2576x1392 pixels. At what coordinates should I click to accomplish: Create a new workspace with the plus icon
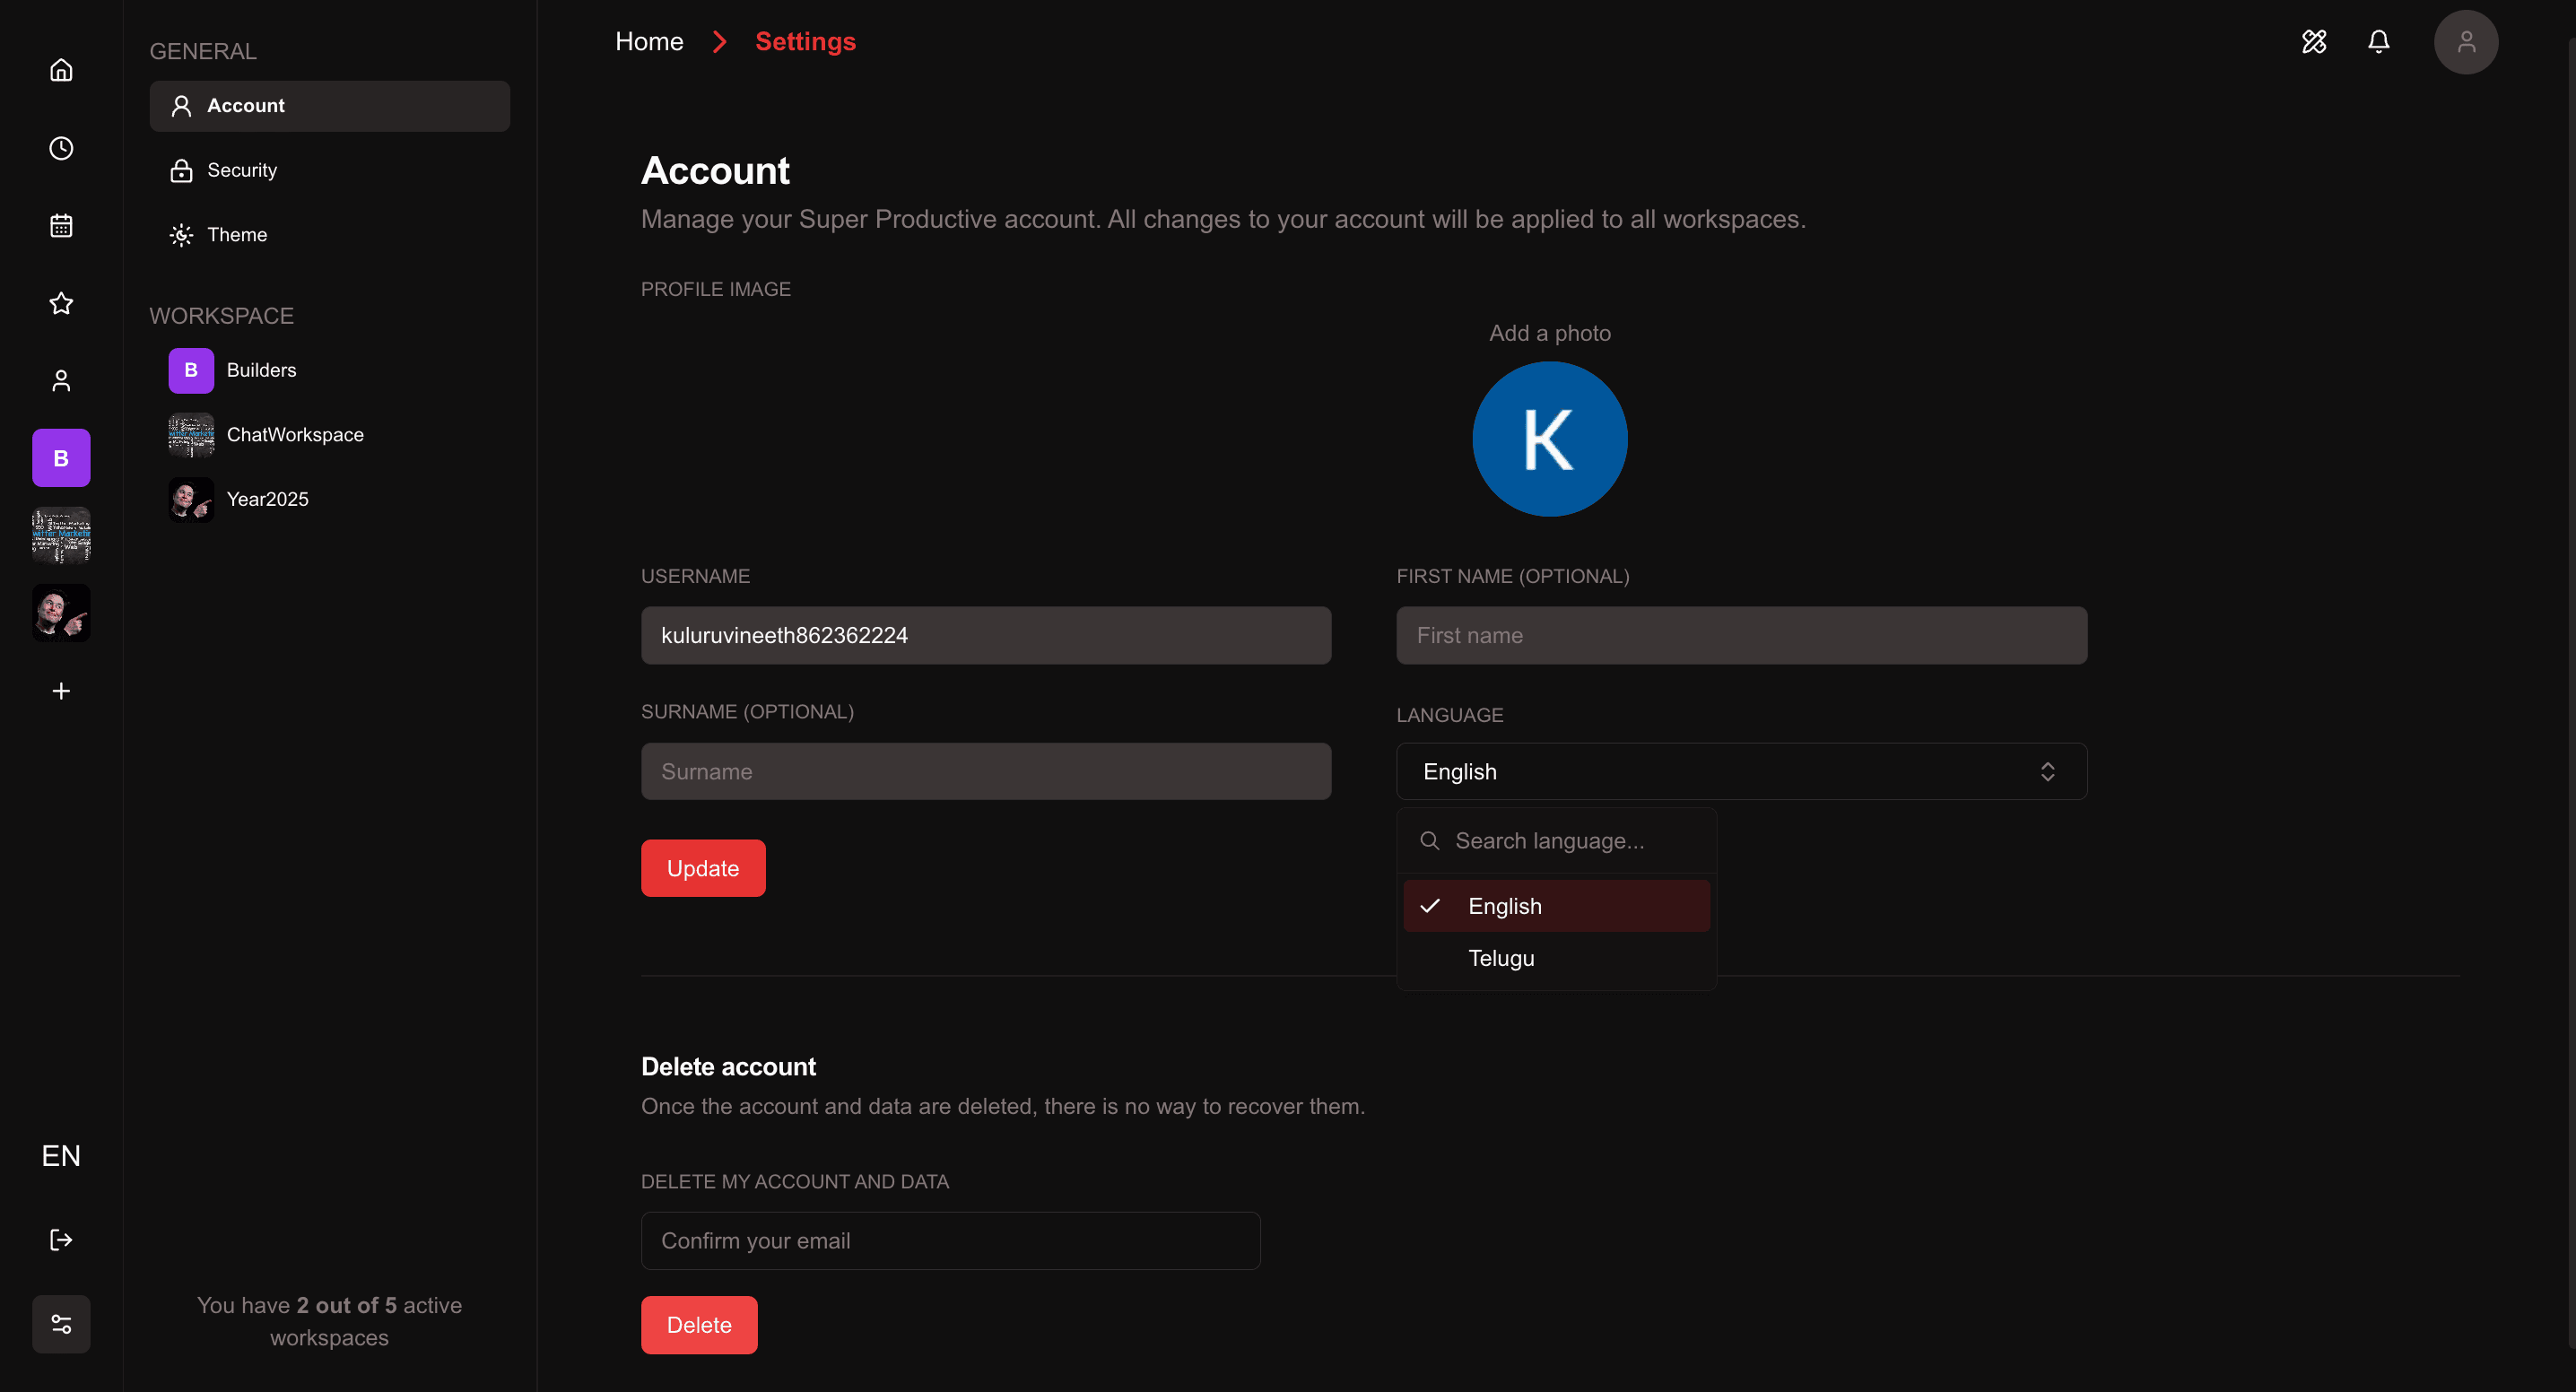pyautogui.click(x=60, y=690)
